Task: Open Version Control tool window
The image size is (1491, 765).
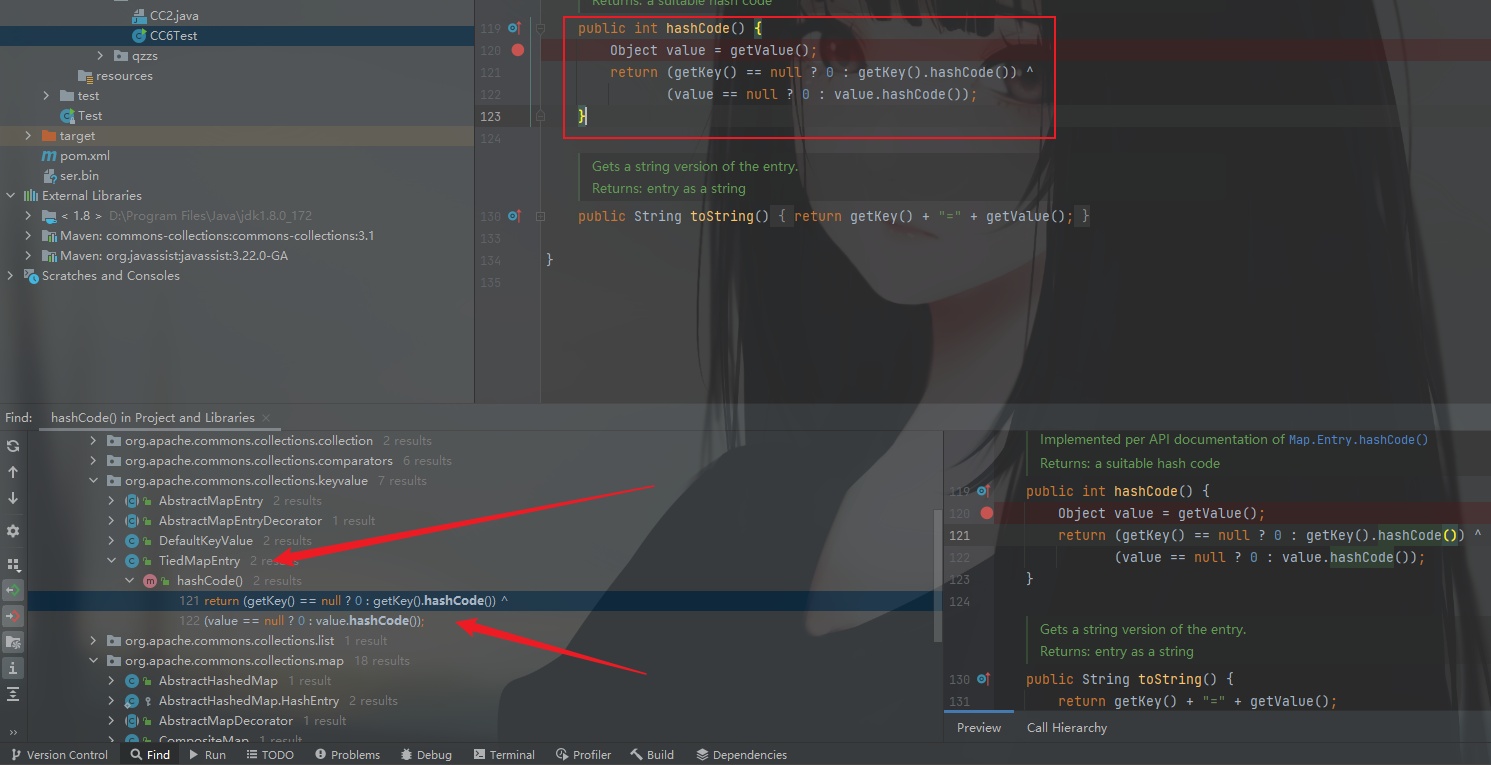Action: (x=58, y=755)
